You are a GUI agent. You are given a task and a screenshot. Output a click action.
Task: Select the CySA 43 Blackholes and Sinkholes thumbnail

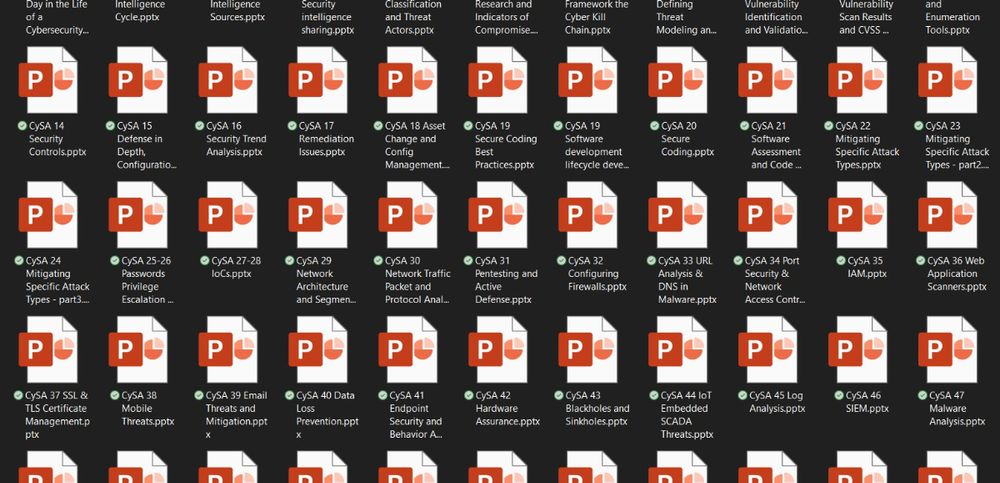click(587, 350)
